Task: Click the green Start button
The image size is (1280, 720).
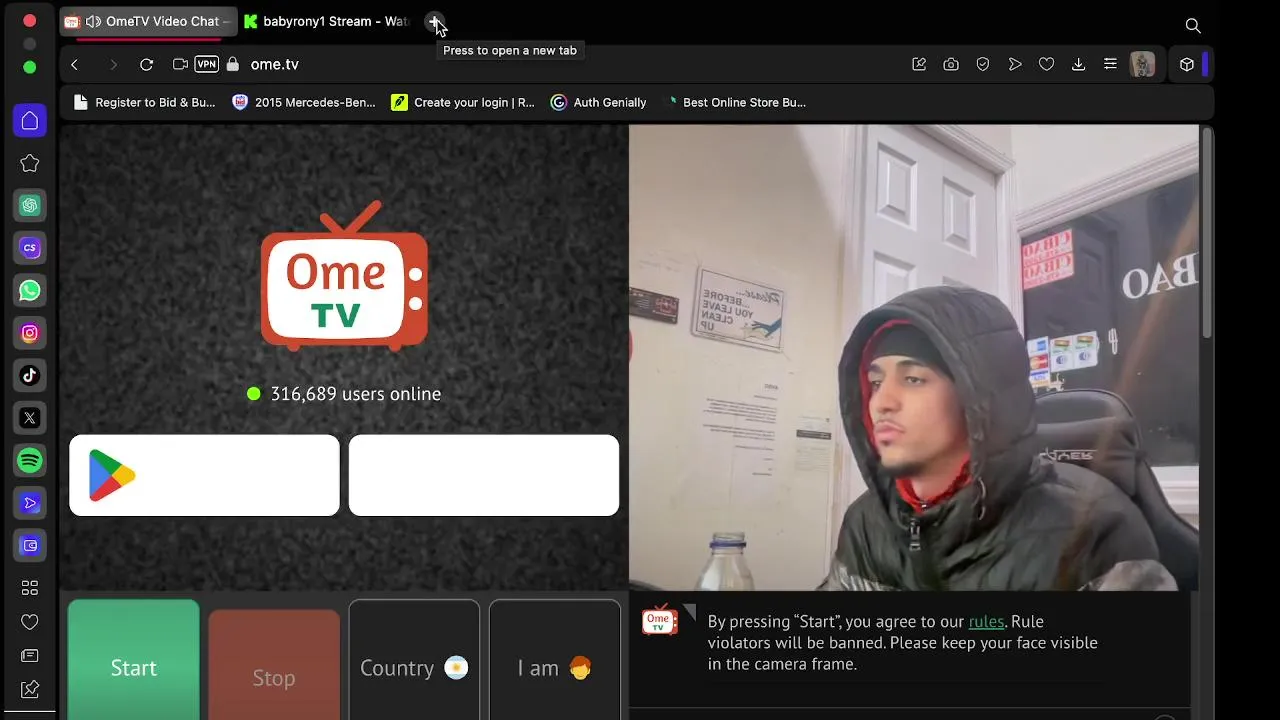Action: [134, 660]
